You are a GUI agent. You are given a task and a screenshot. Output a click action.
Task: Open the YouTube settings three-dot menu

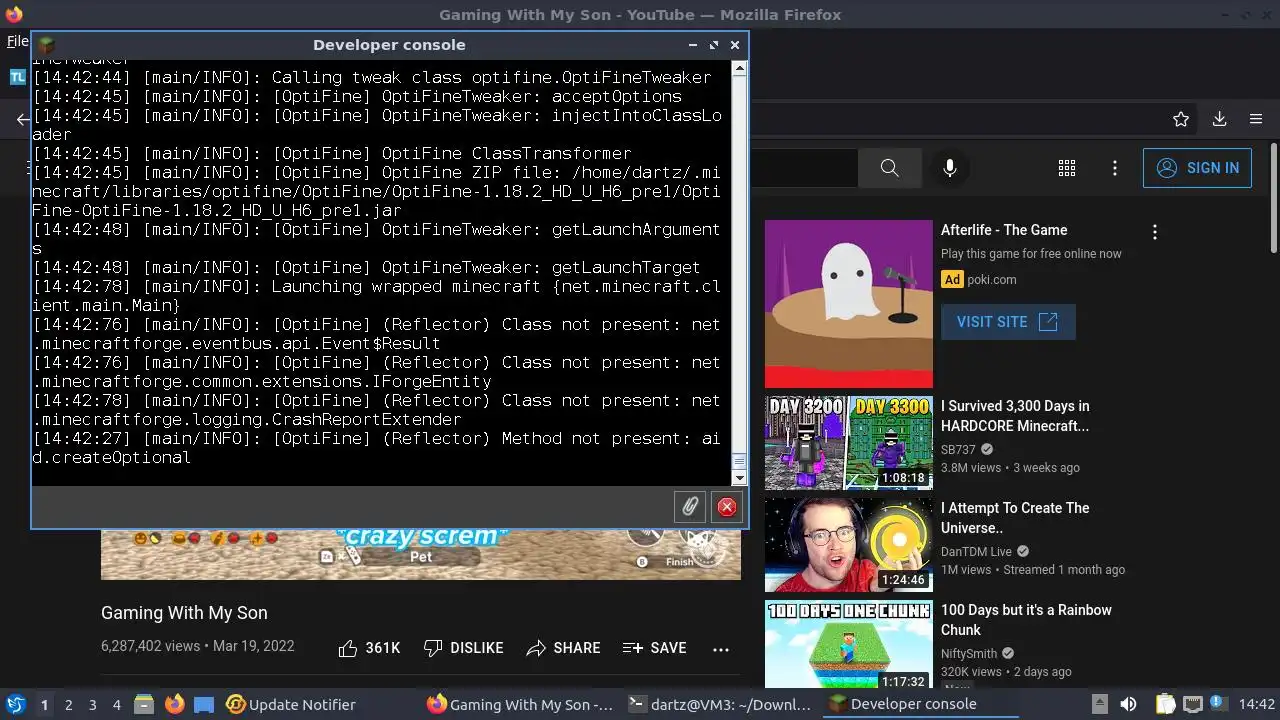(1115, 168)
